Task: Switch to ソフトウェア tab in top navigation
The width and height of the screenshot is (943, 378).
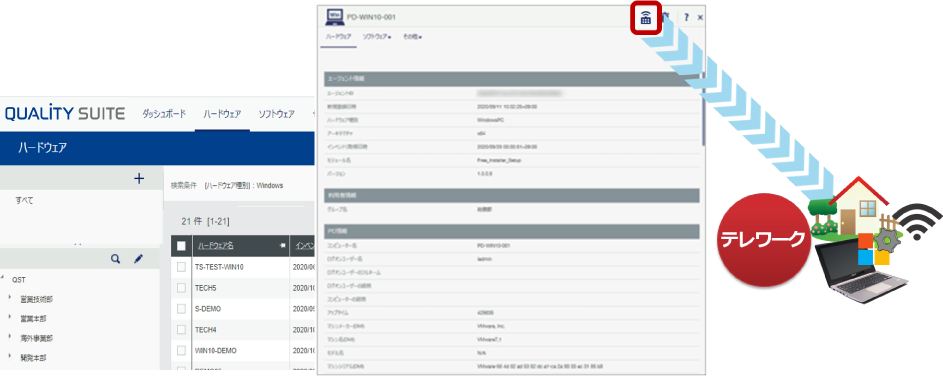Action: 276,114
